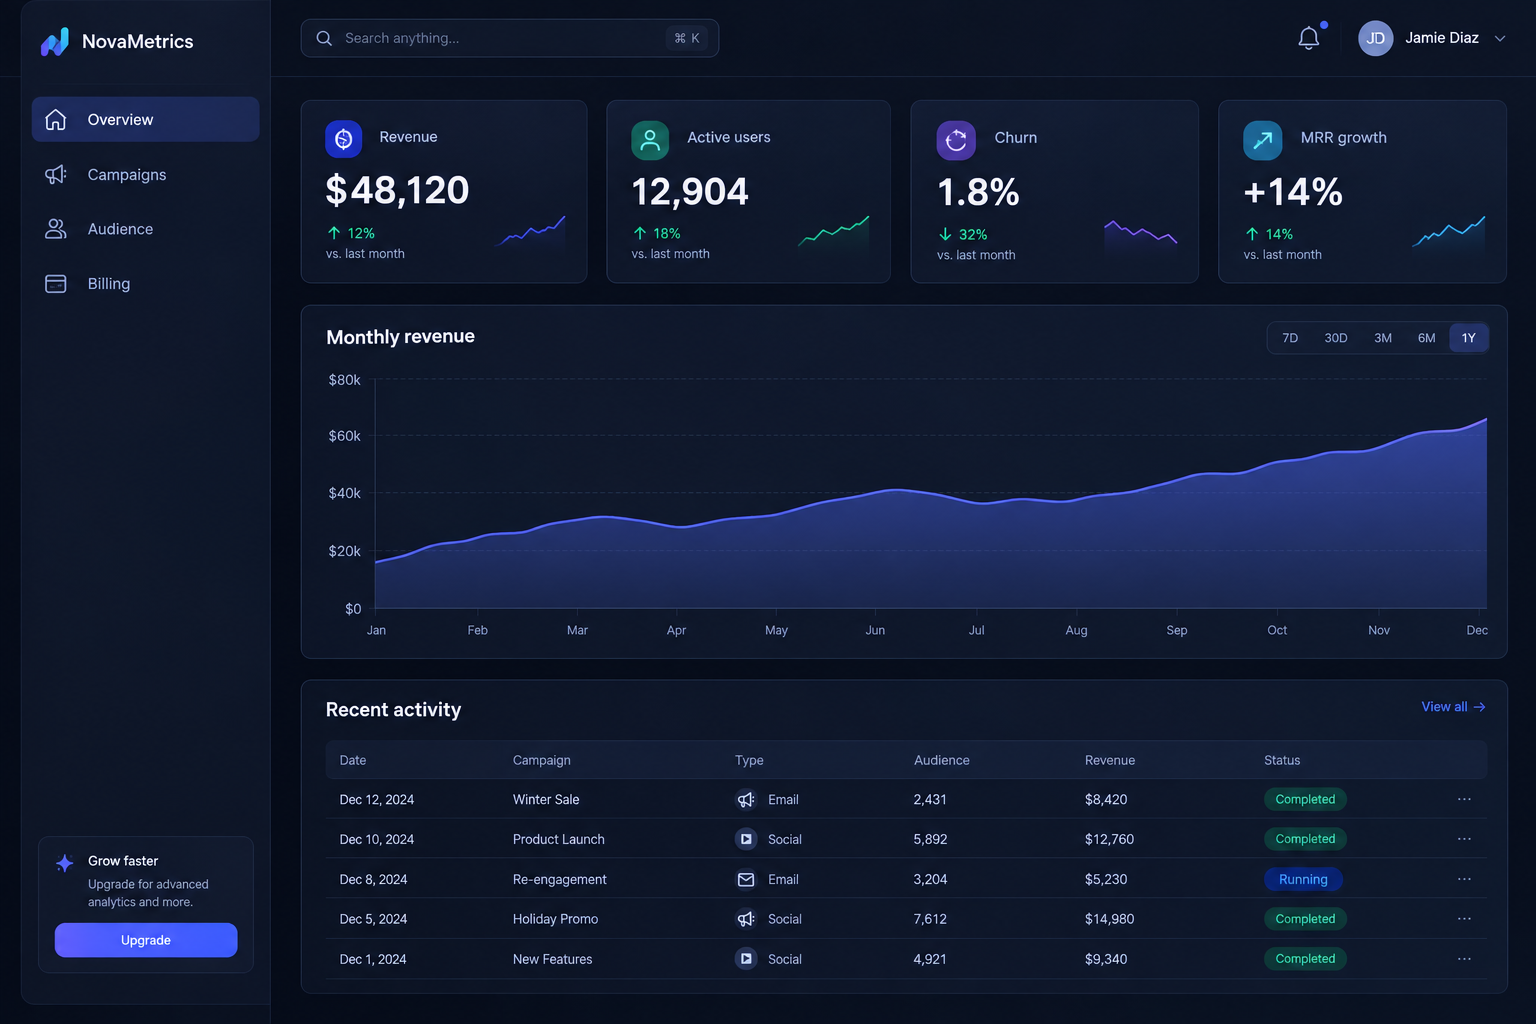Select the 3M time range
This screenshot has height=1024, width=1536.
pyautogui.click(x=1383, y=338)
